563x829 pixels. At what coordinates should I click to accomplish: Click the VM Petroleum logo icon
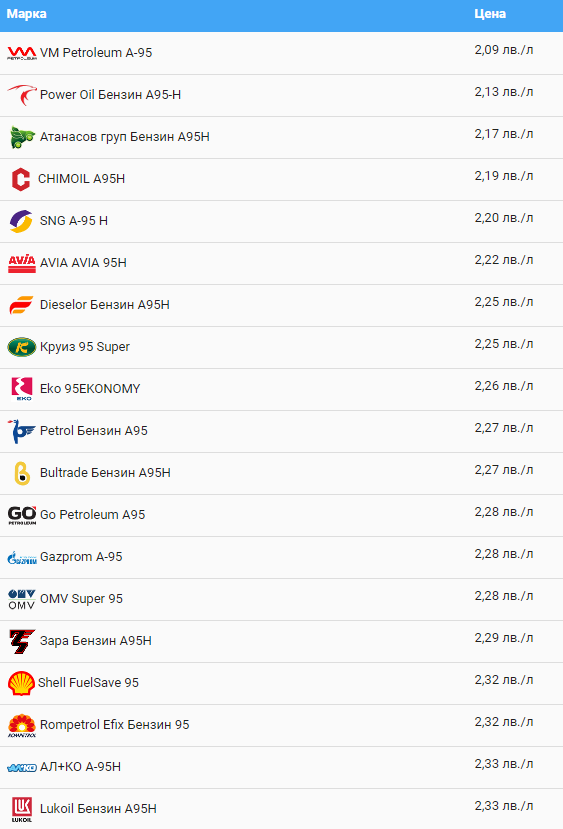point(22,53)
